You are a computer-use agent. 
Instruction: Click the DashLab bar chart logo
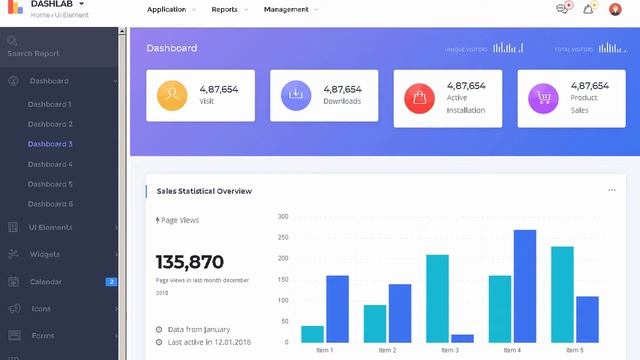[x=15, y=7]
